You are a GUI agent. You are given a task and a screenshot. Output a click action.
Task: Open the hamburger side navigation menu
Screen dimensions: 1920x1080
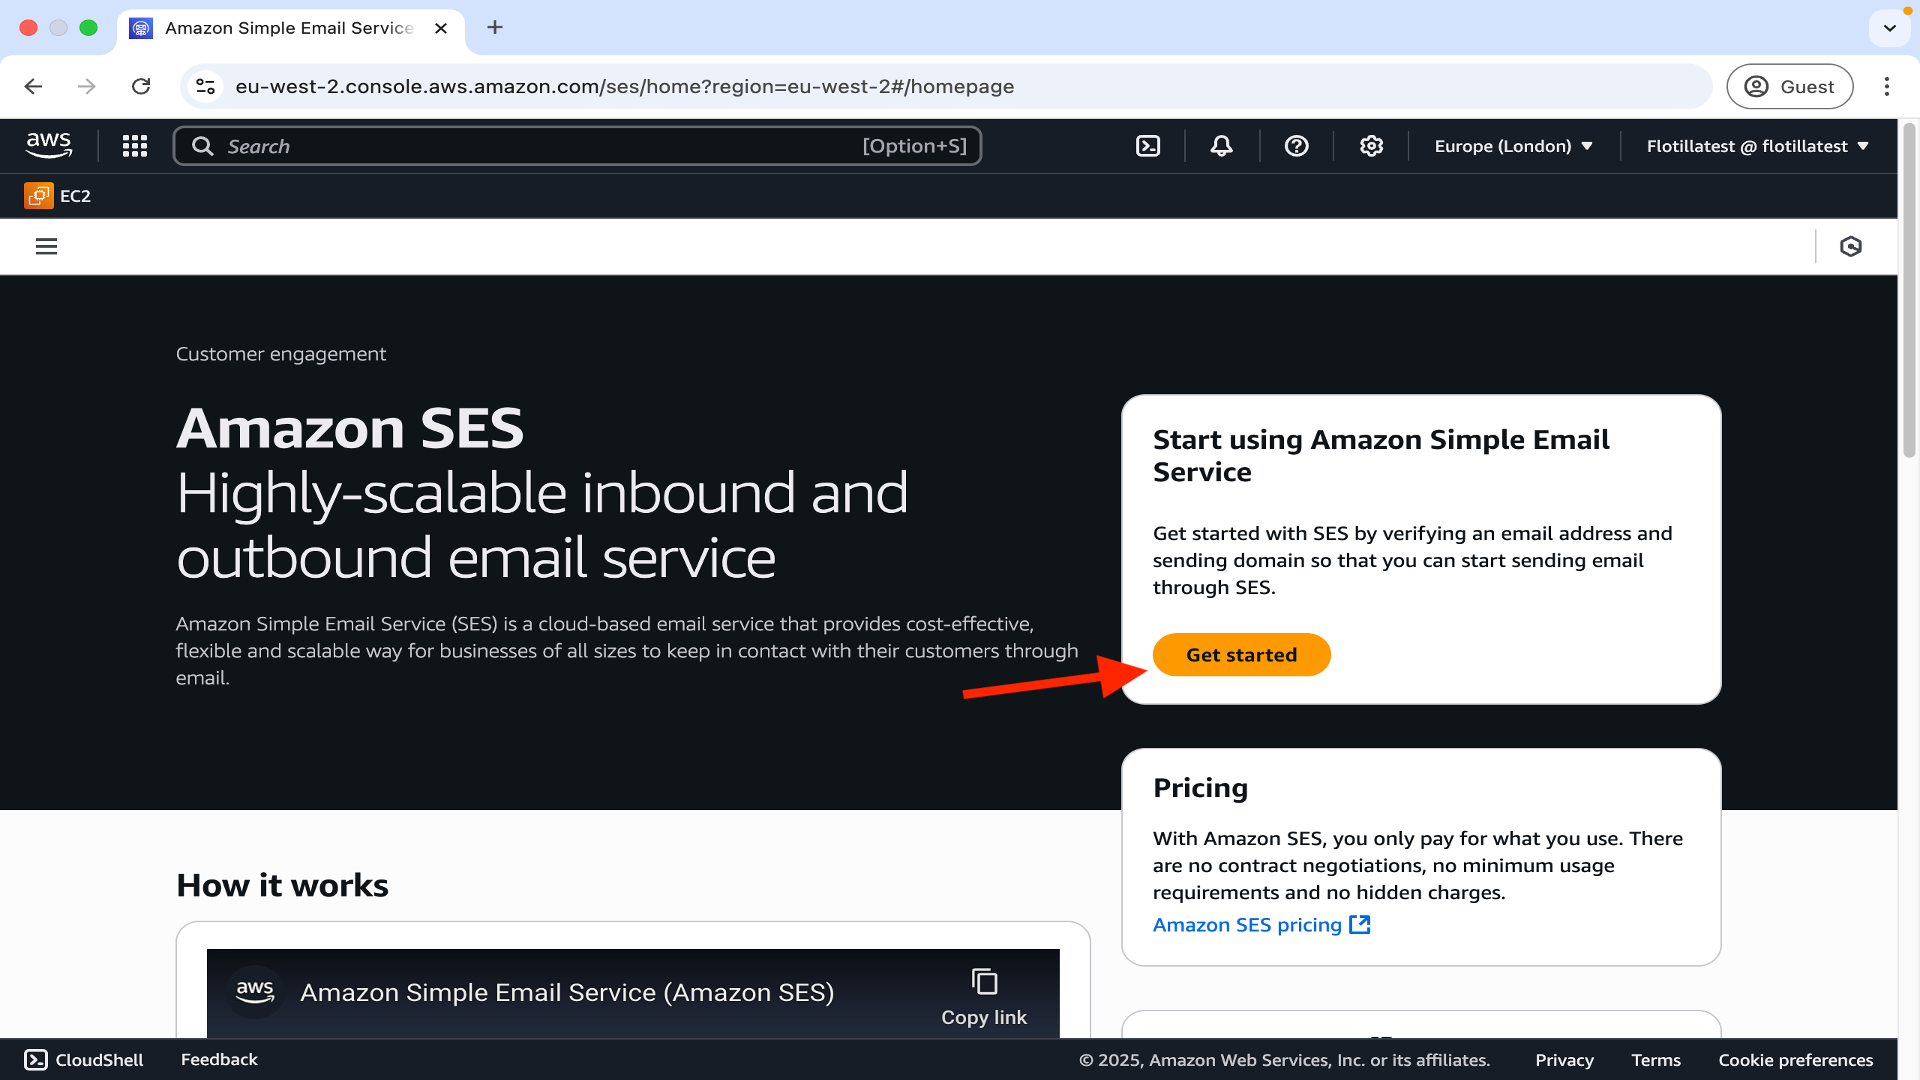coord(47,246)
